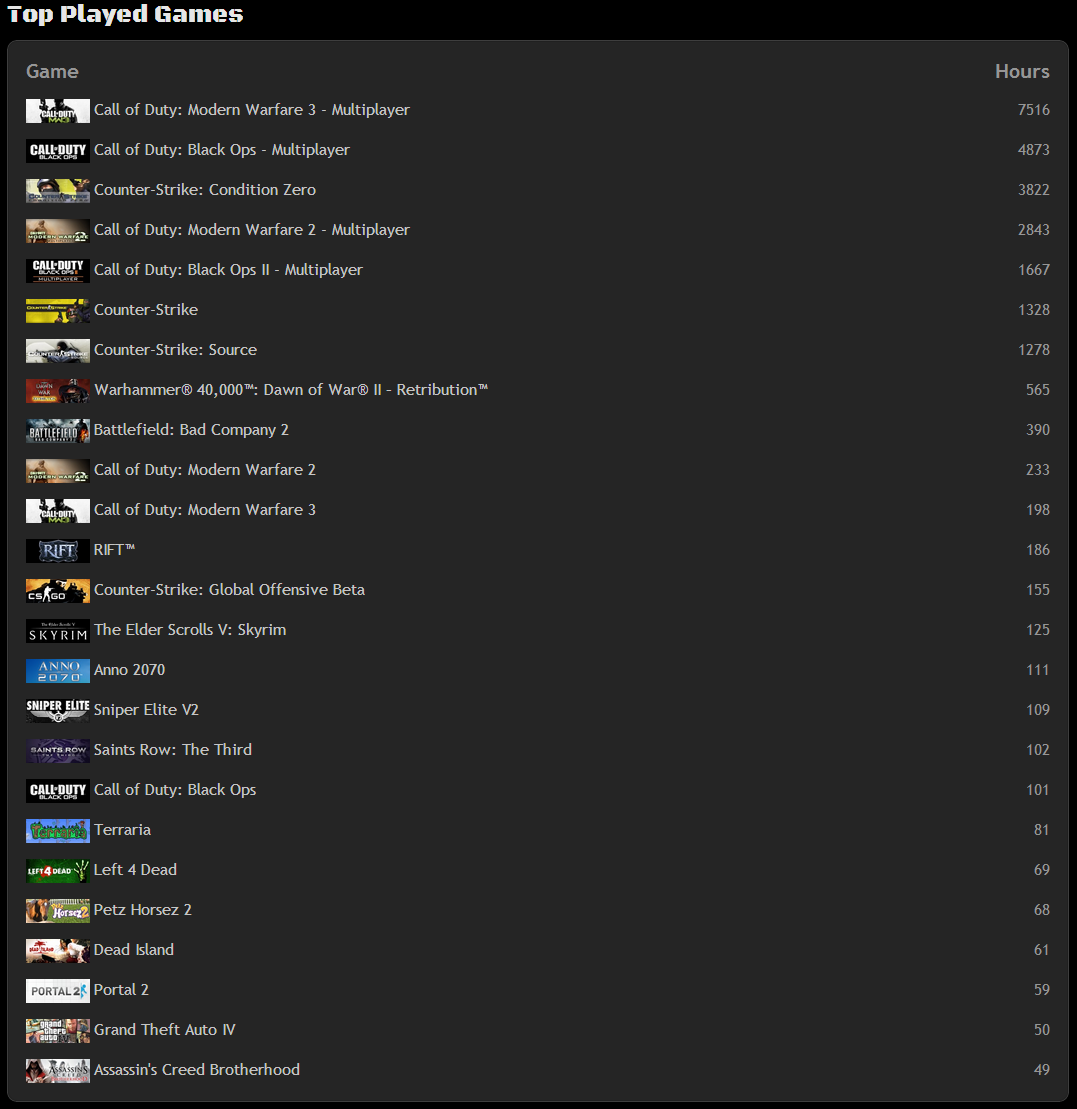Open Grand Theft Auto IV title
This screenshot has height=1109, width=1077.
[165, 1030]
